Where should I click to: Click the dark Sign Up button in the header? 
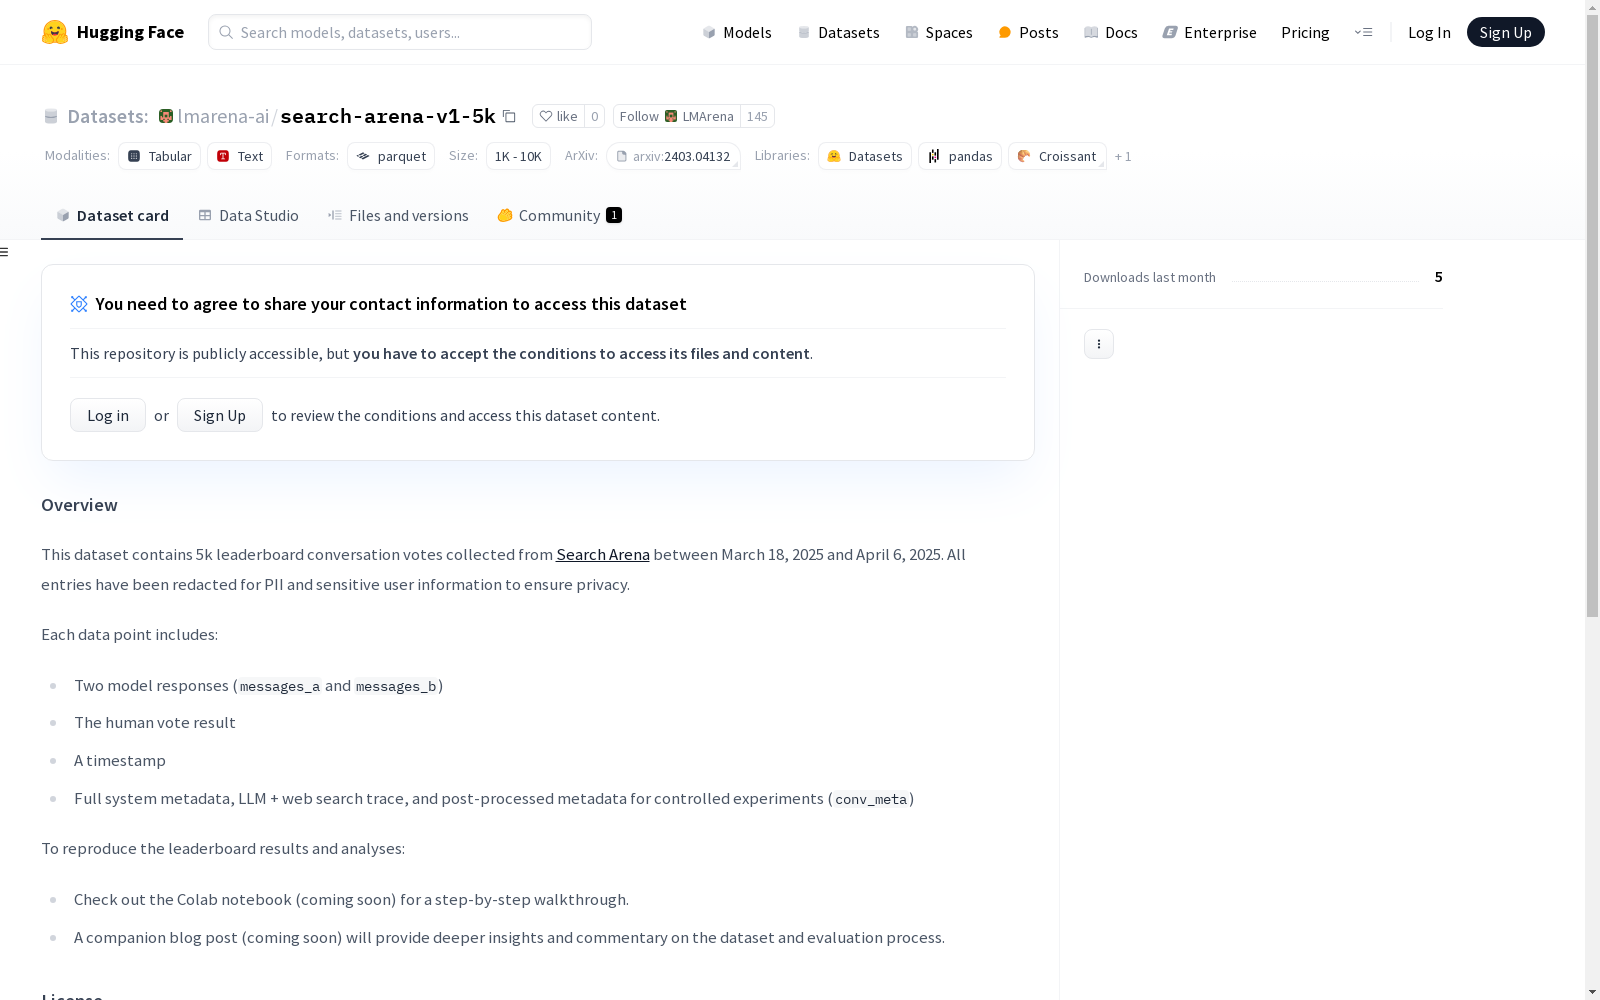click(1505, 32)
